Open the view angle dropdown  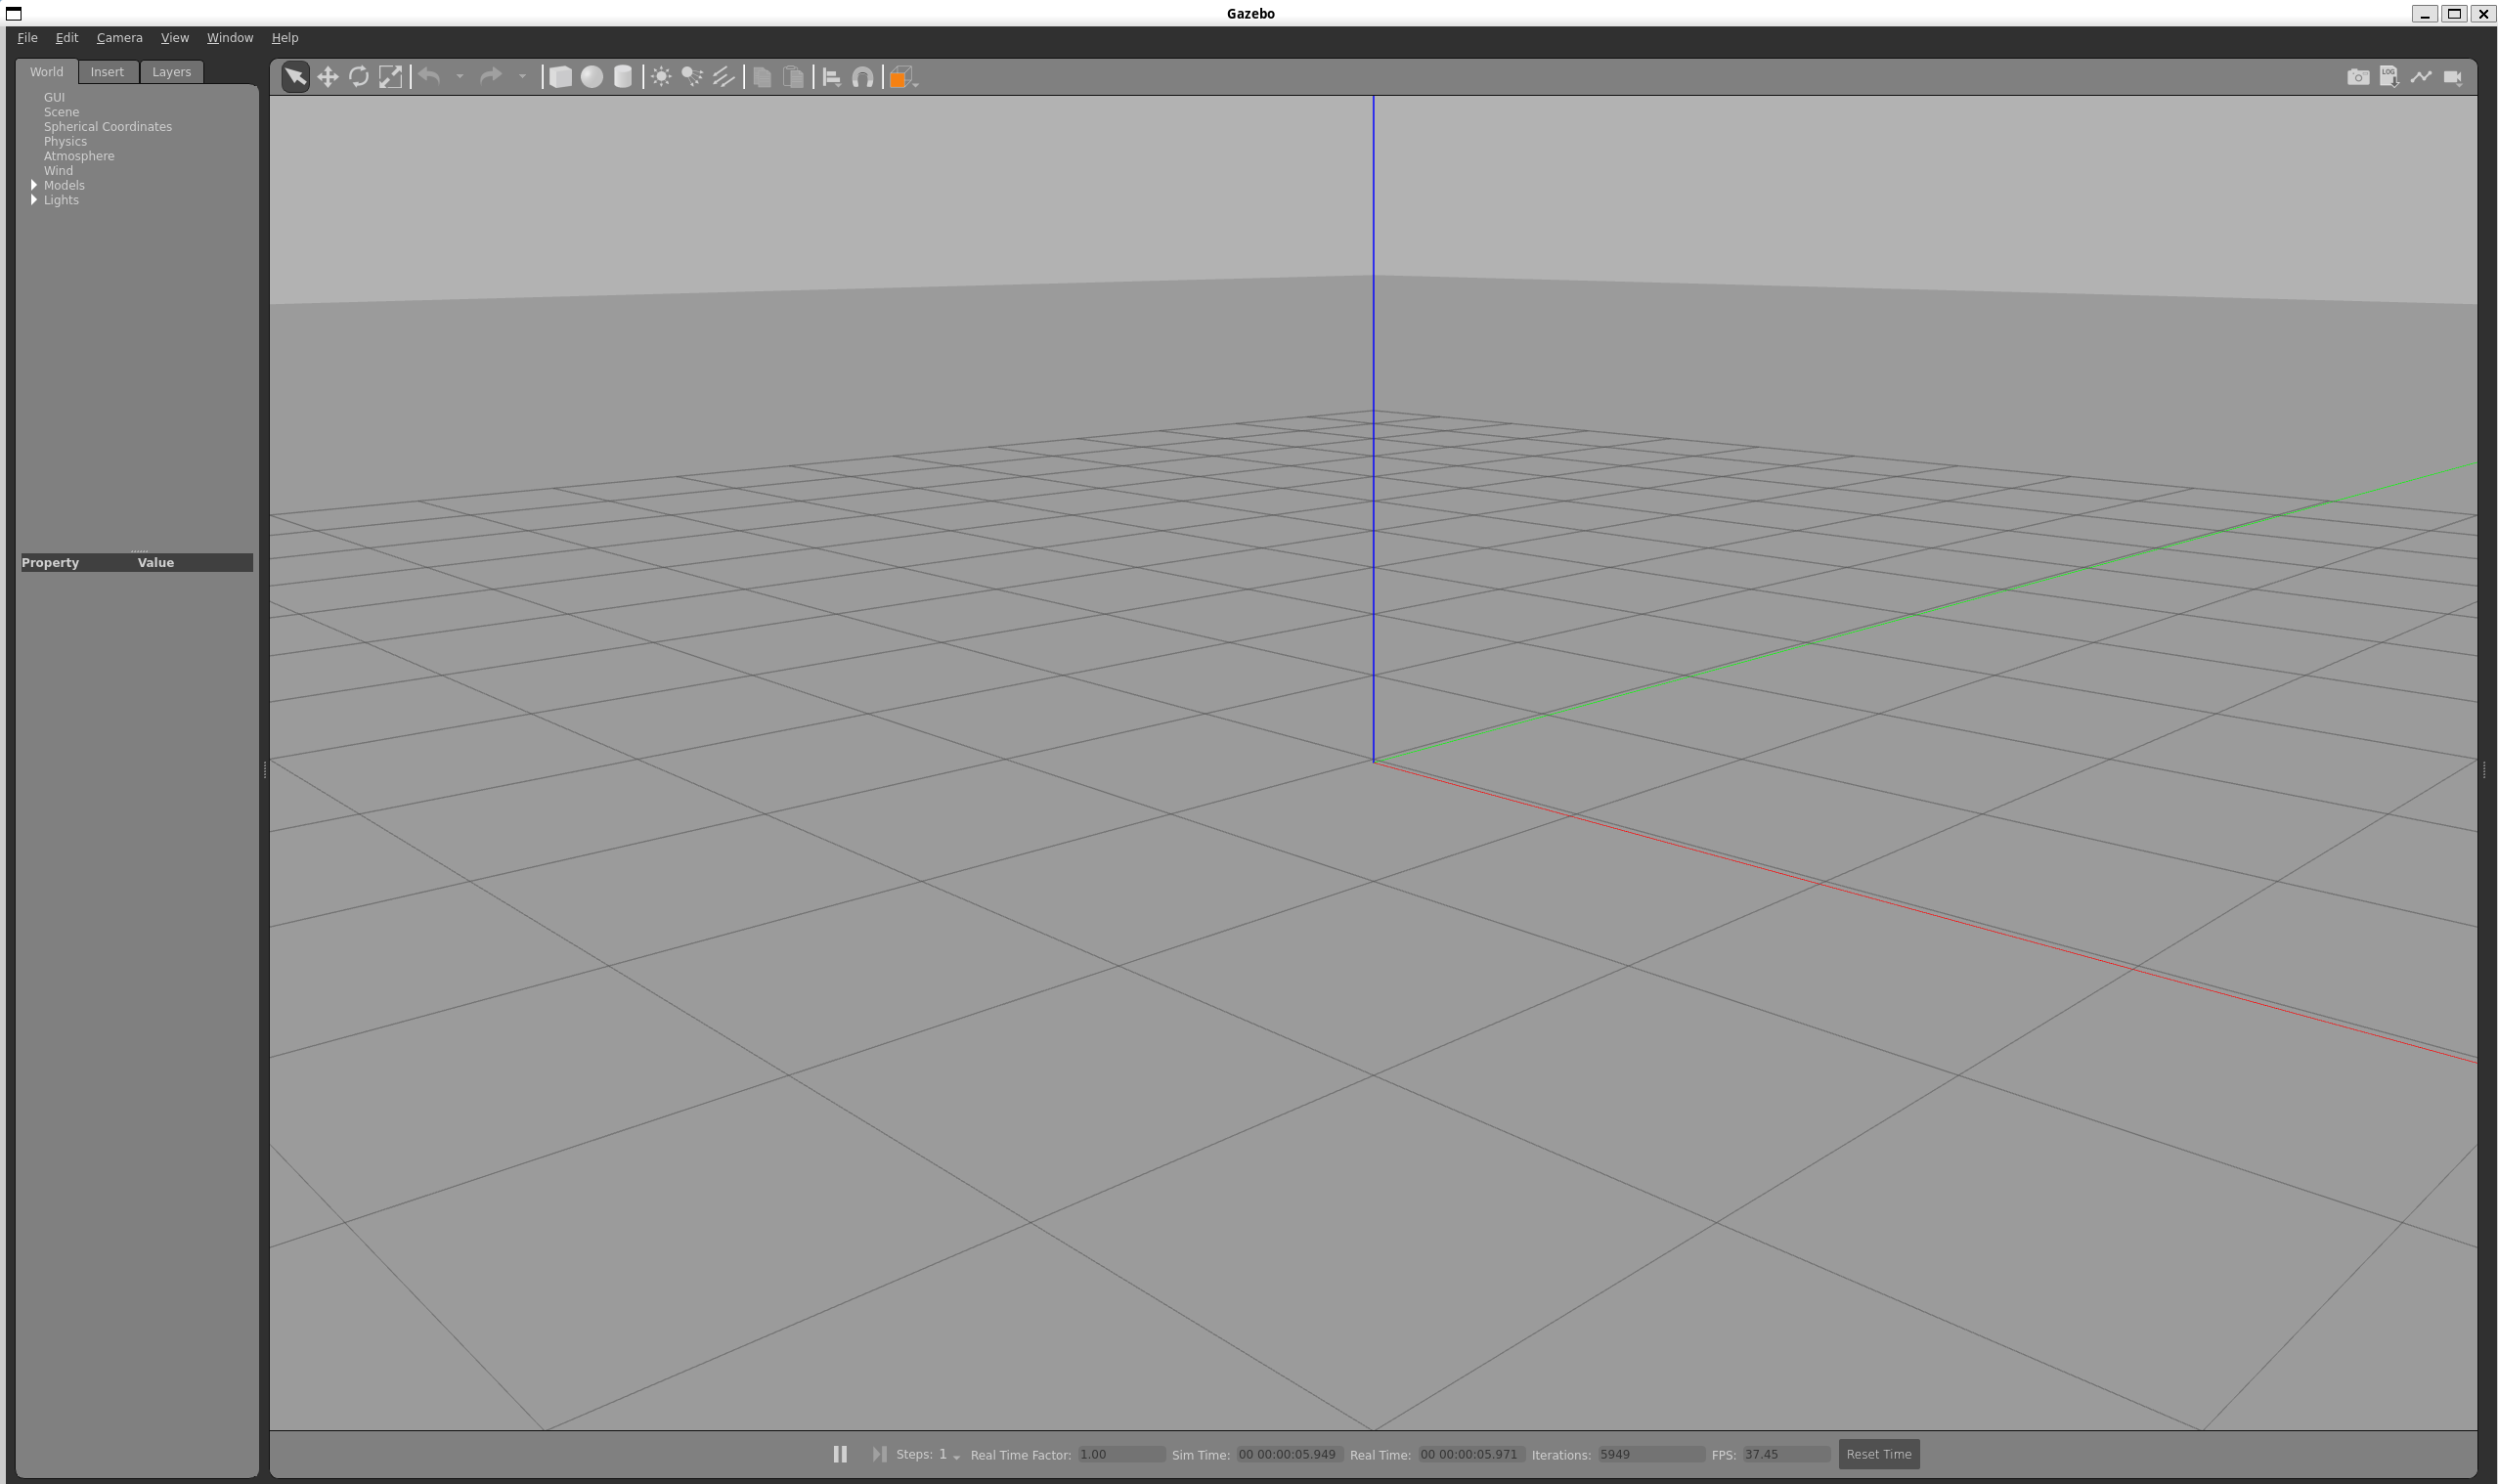click(904, 78)
